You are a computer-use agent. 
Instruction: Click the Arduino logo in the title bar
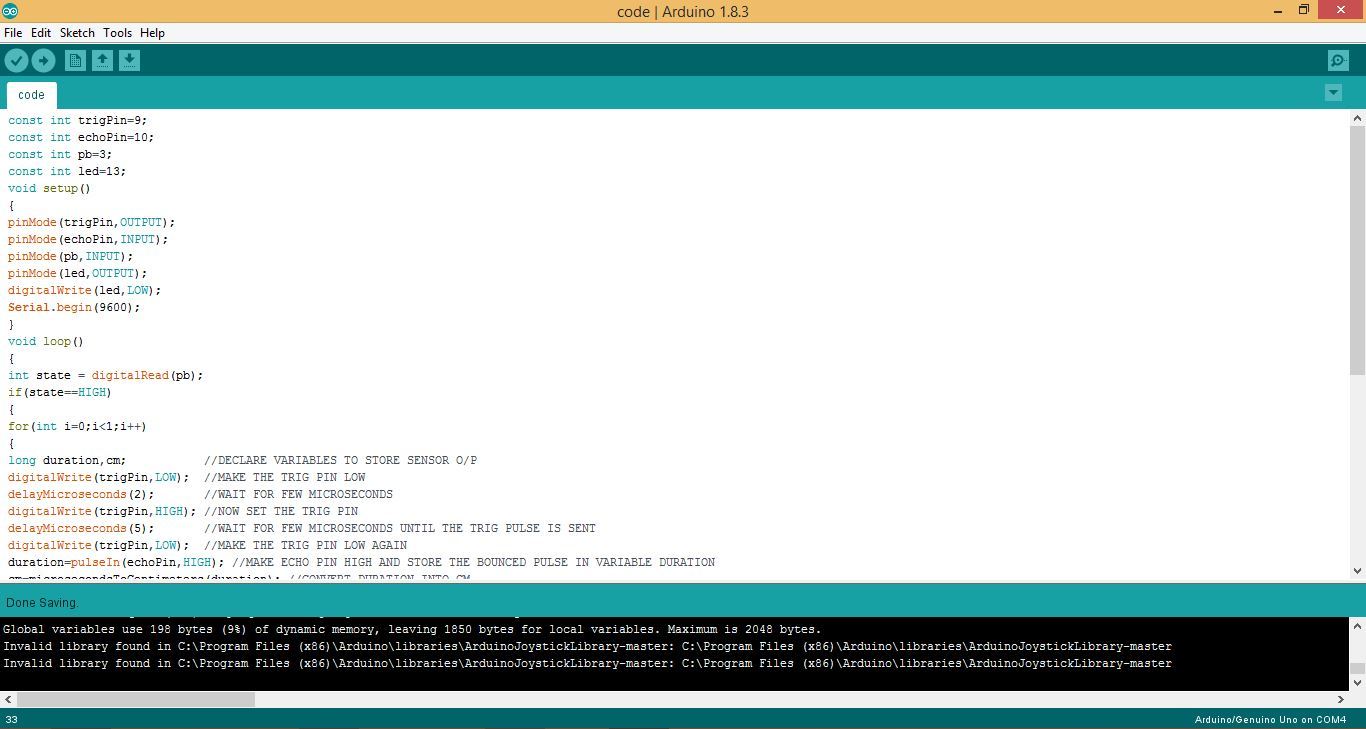pyautogui.click(x=10, y=11)
